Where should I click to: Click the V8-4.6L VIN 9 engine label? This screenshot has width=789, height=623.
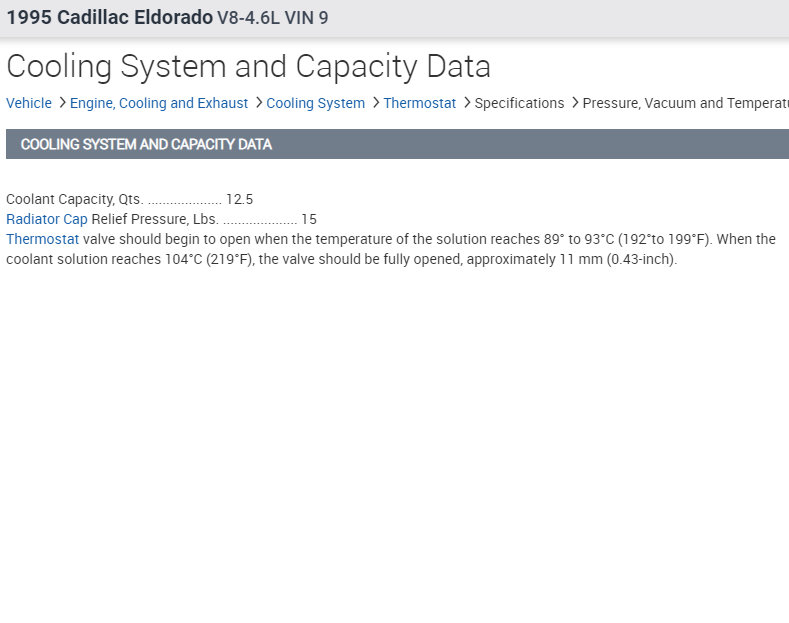pos(272,18)
